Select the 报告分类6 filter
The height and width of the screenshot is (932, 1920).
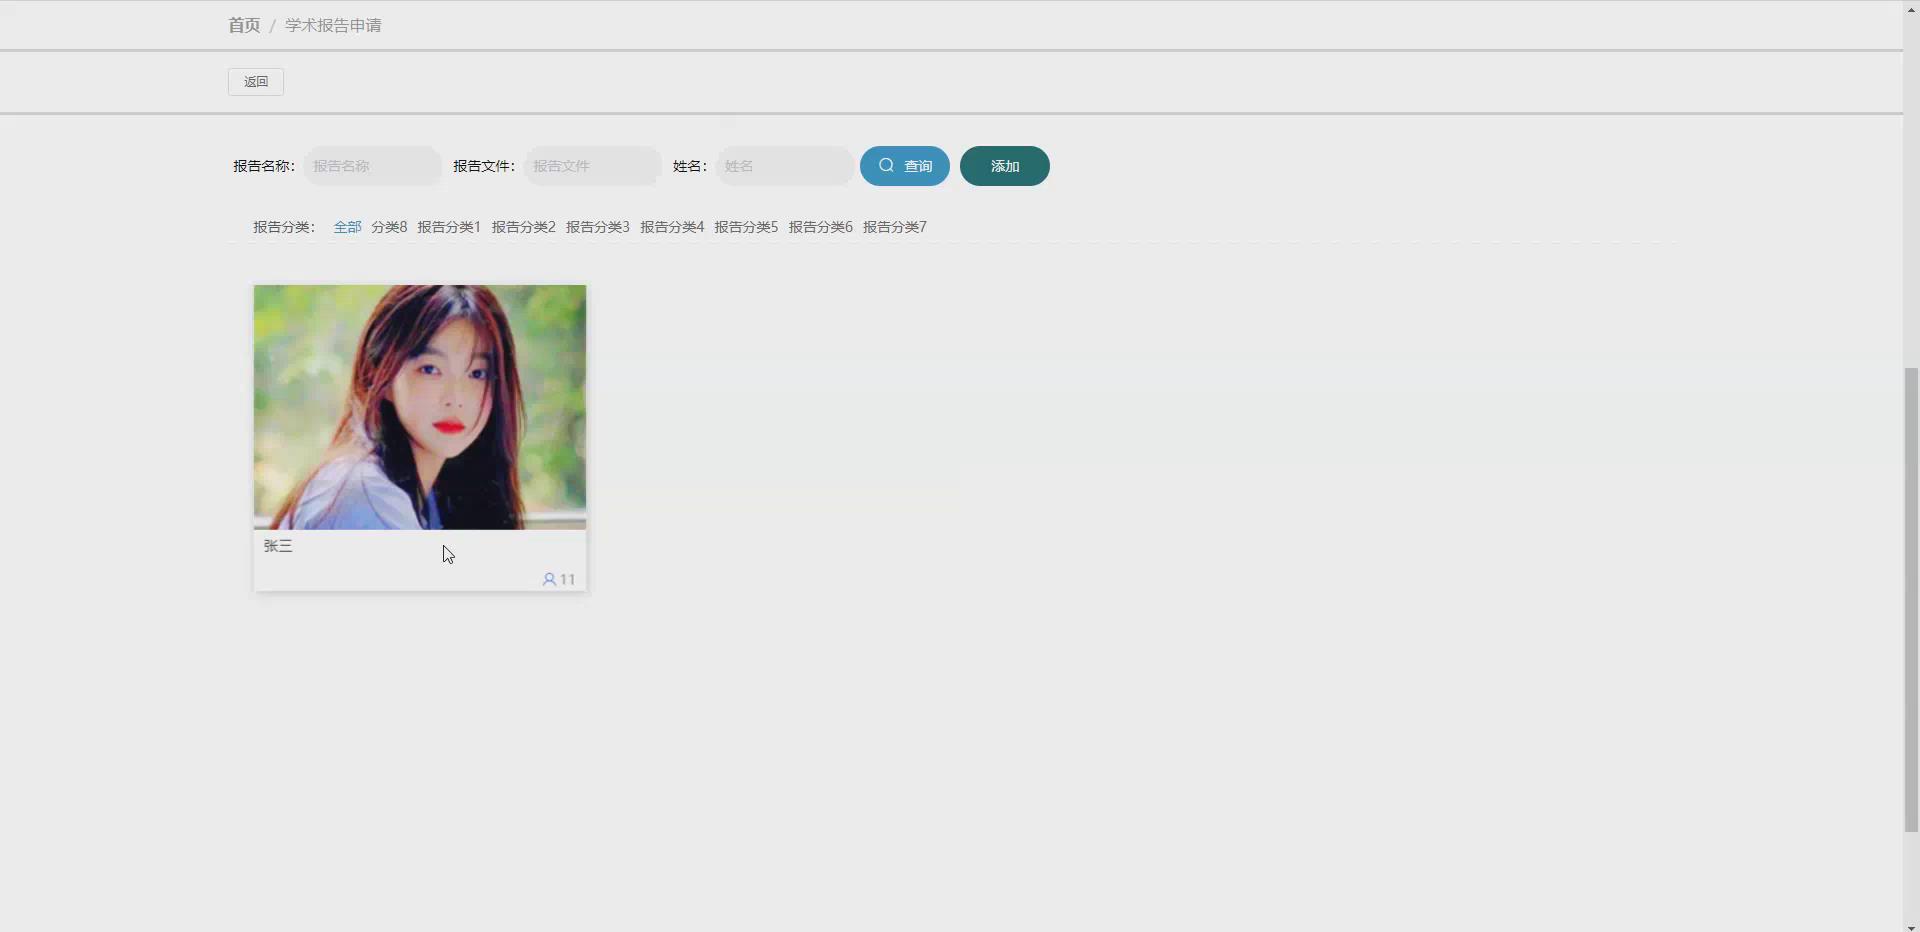click(821, 227)
